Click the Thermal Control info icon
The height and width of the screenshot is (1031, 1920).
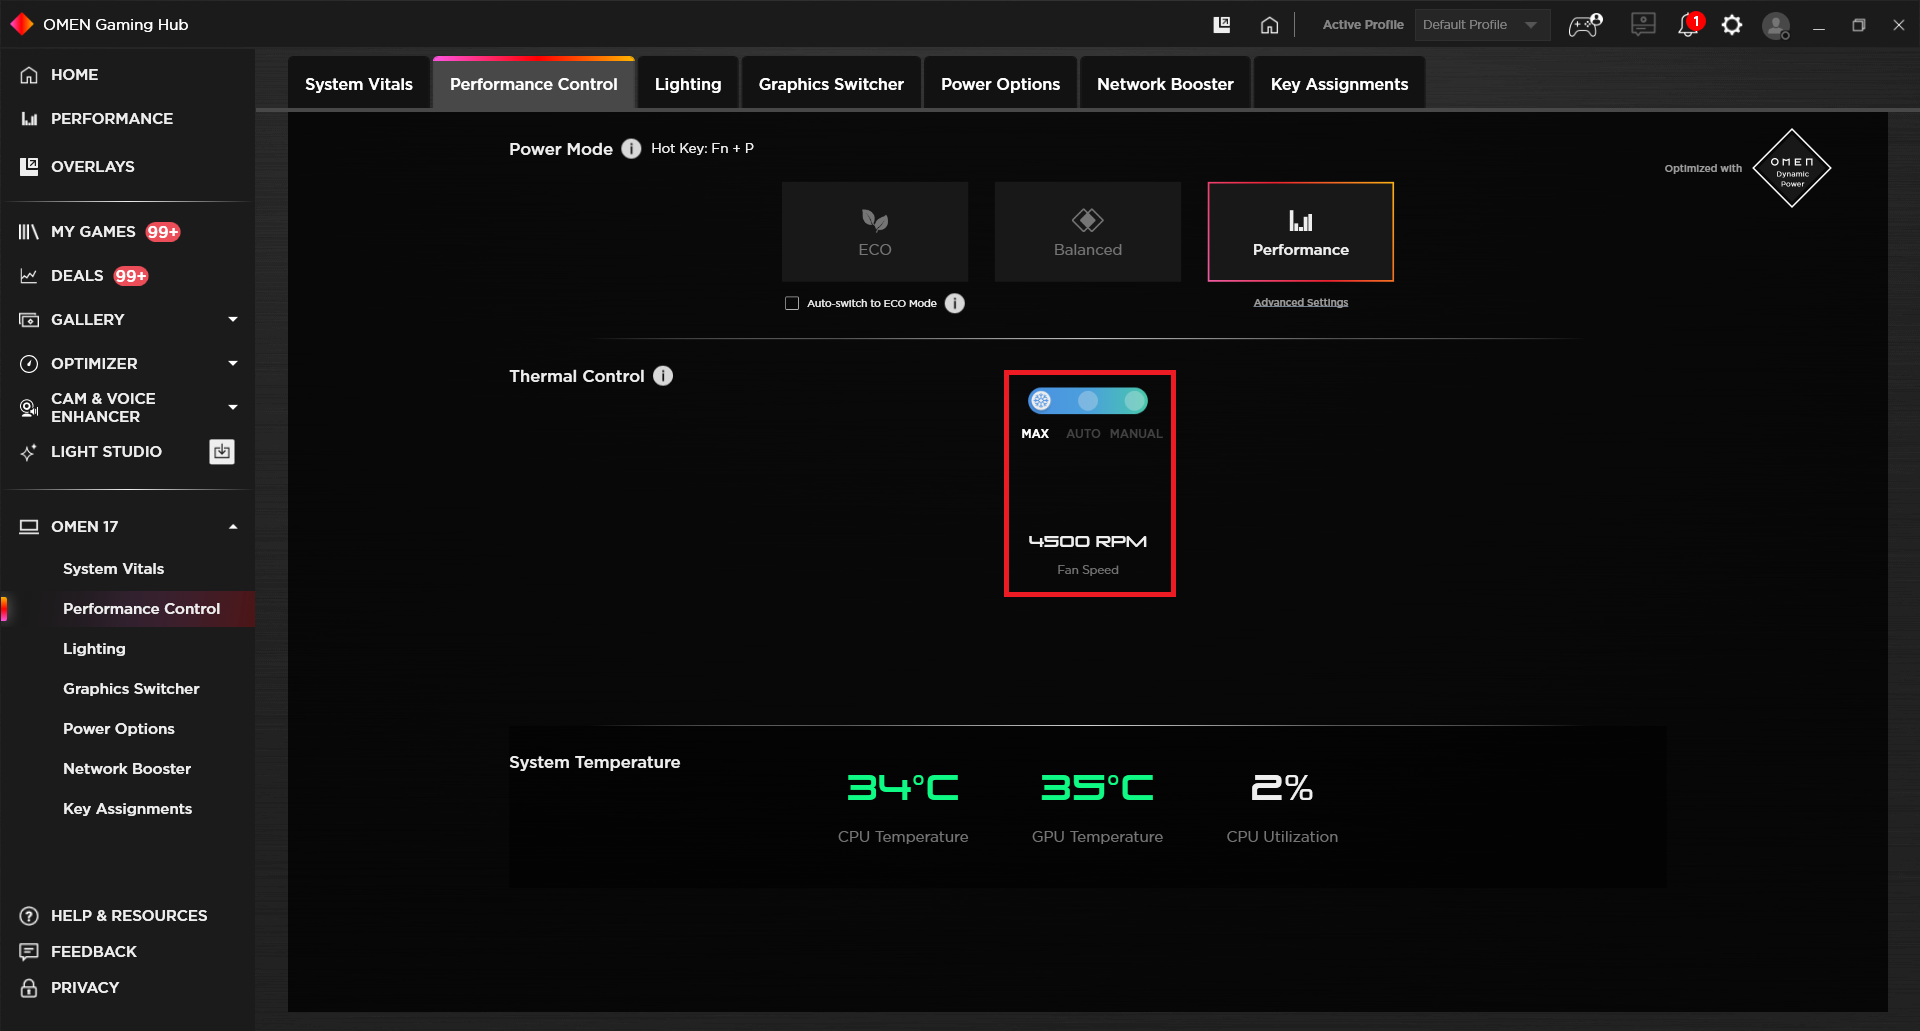tap(663, 375)
